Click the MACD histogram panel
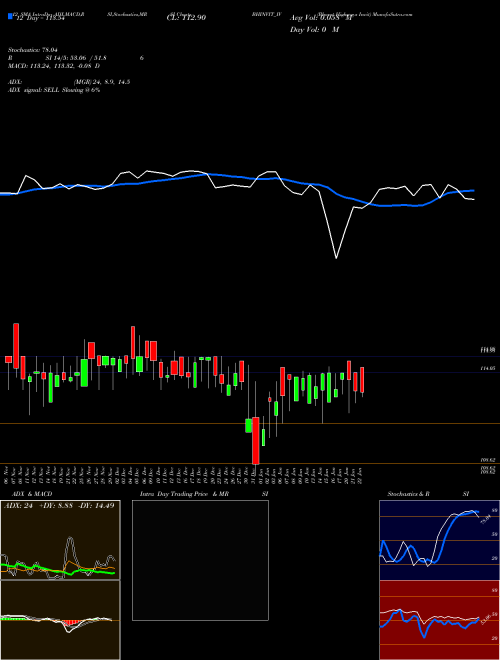This screenshot has height=660, width=500. [x=60, y=620]
